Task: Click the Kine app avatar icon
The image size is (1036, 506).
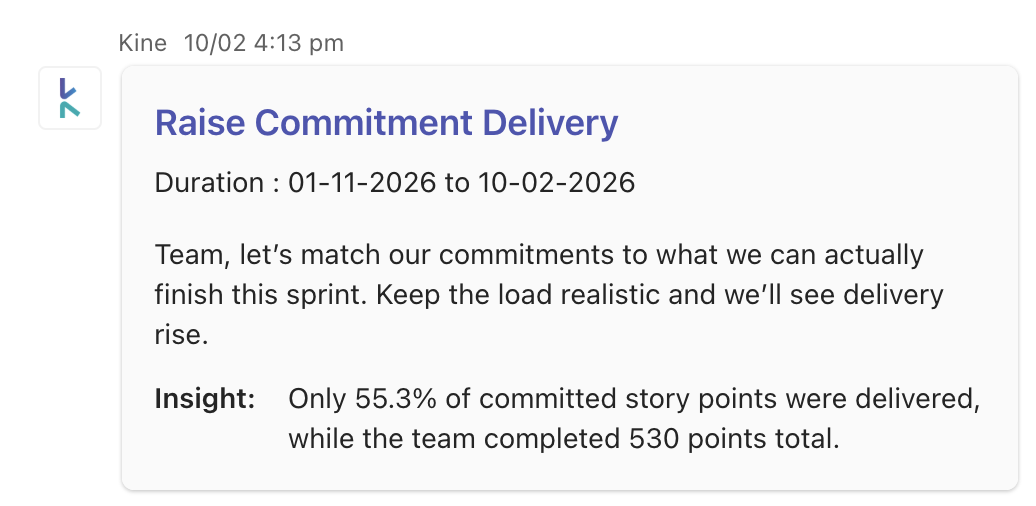Action: click(69, 98)
